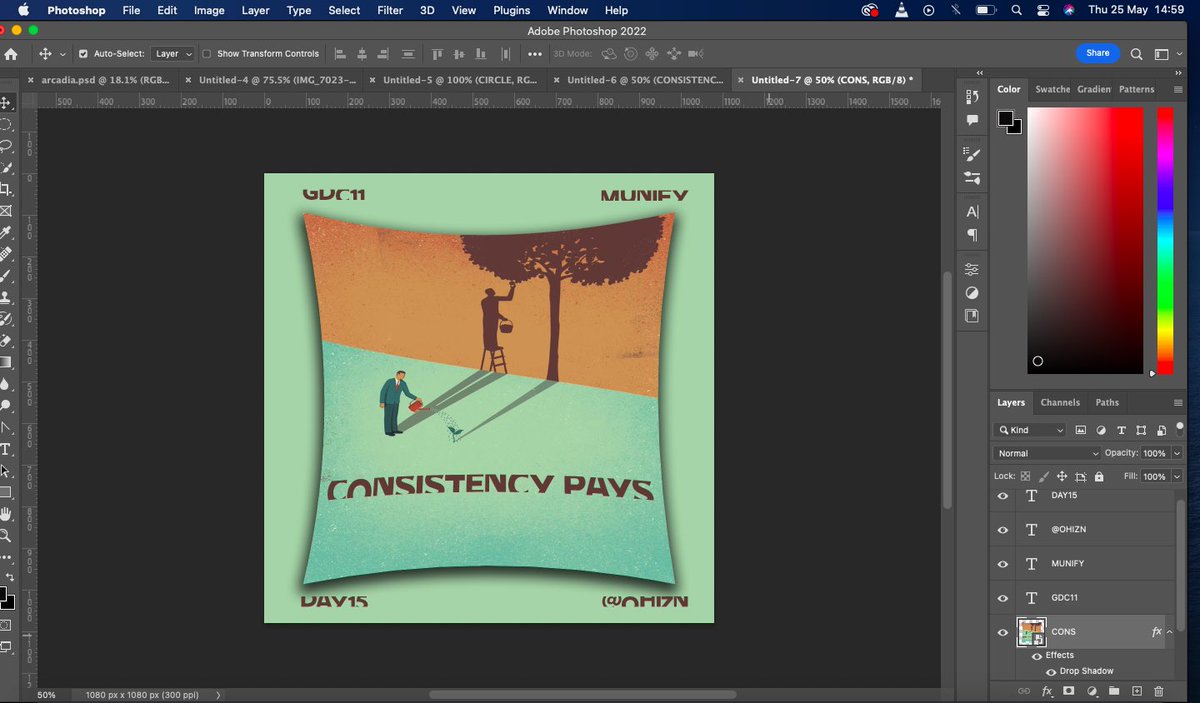Open the Opacity slider dropdown arrow
The width and height of the screenshot is (1200, 703).
click(1177, 453)
